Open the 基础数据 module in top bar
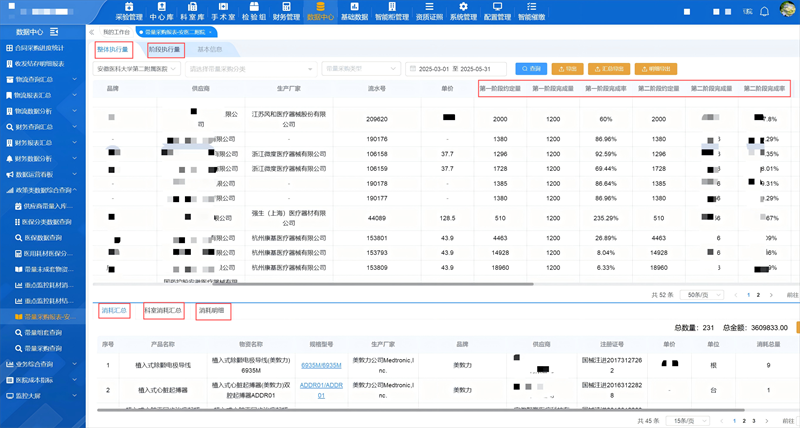 click(x=354, y=11)
